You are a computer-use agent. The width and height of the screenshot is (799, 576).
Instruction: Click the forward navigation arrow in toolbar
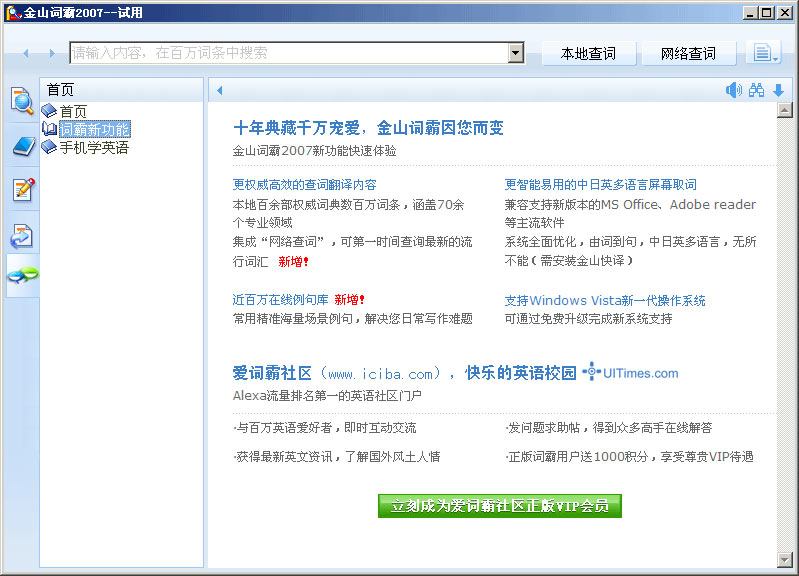[x=51, y=53]
